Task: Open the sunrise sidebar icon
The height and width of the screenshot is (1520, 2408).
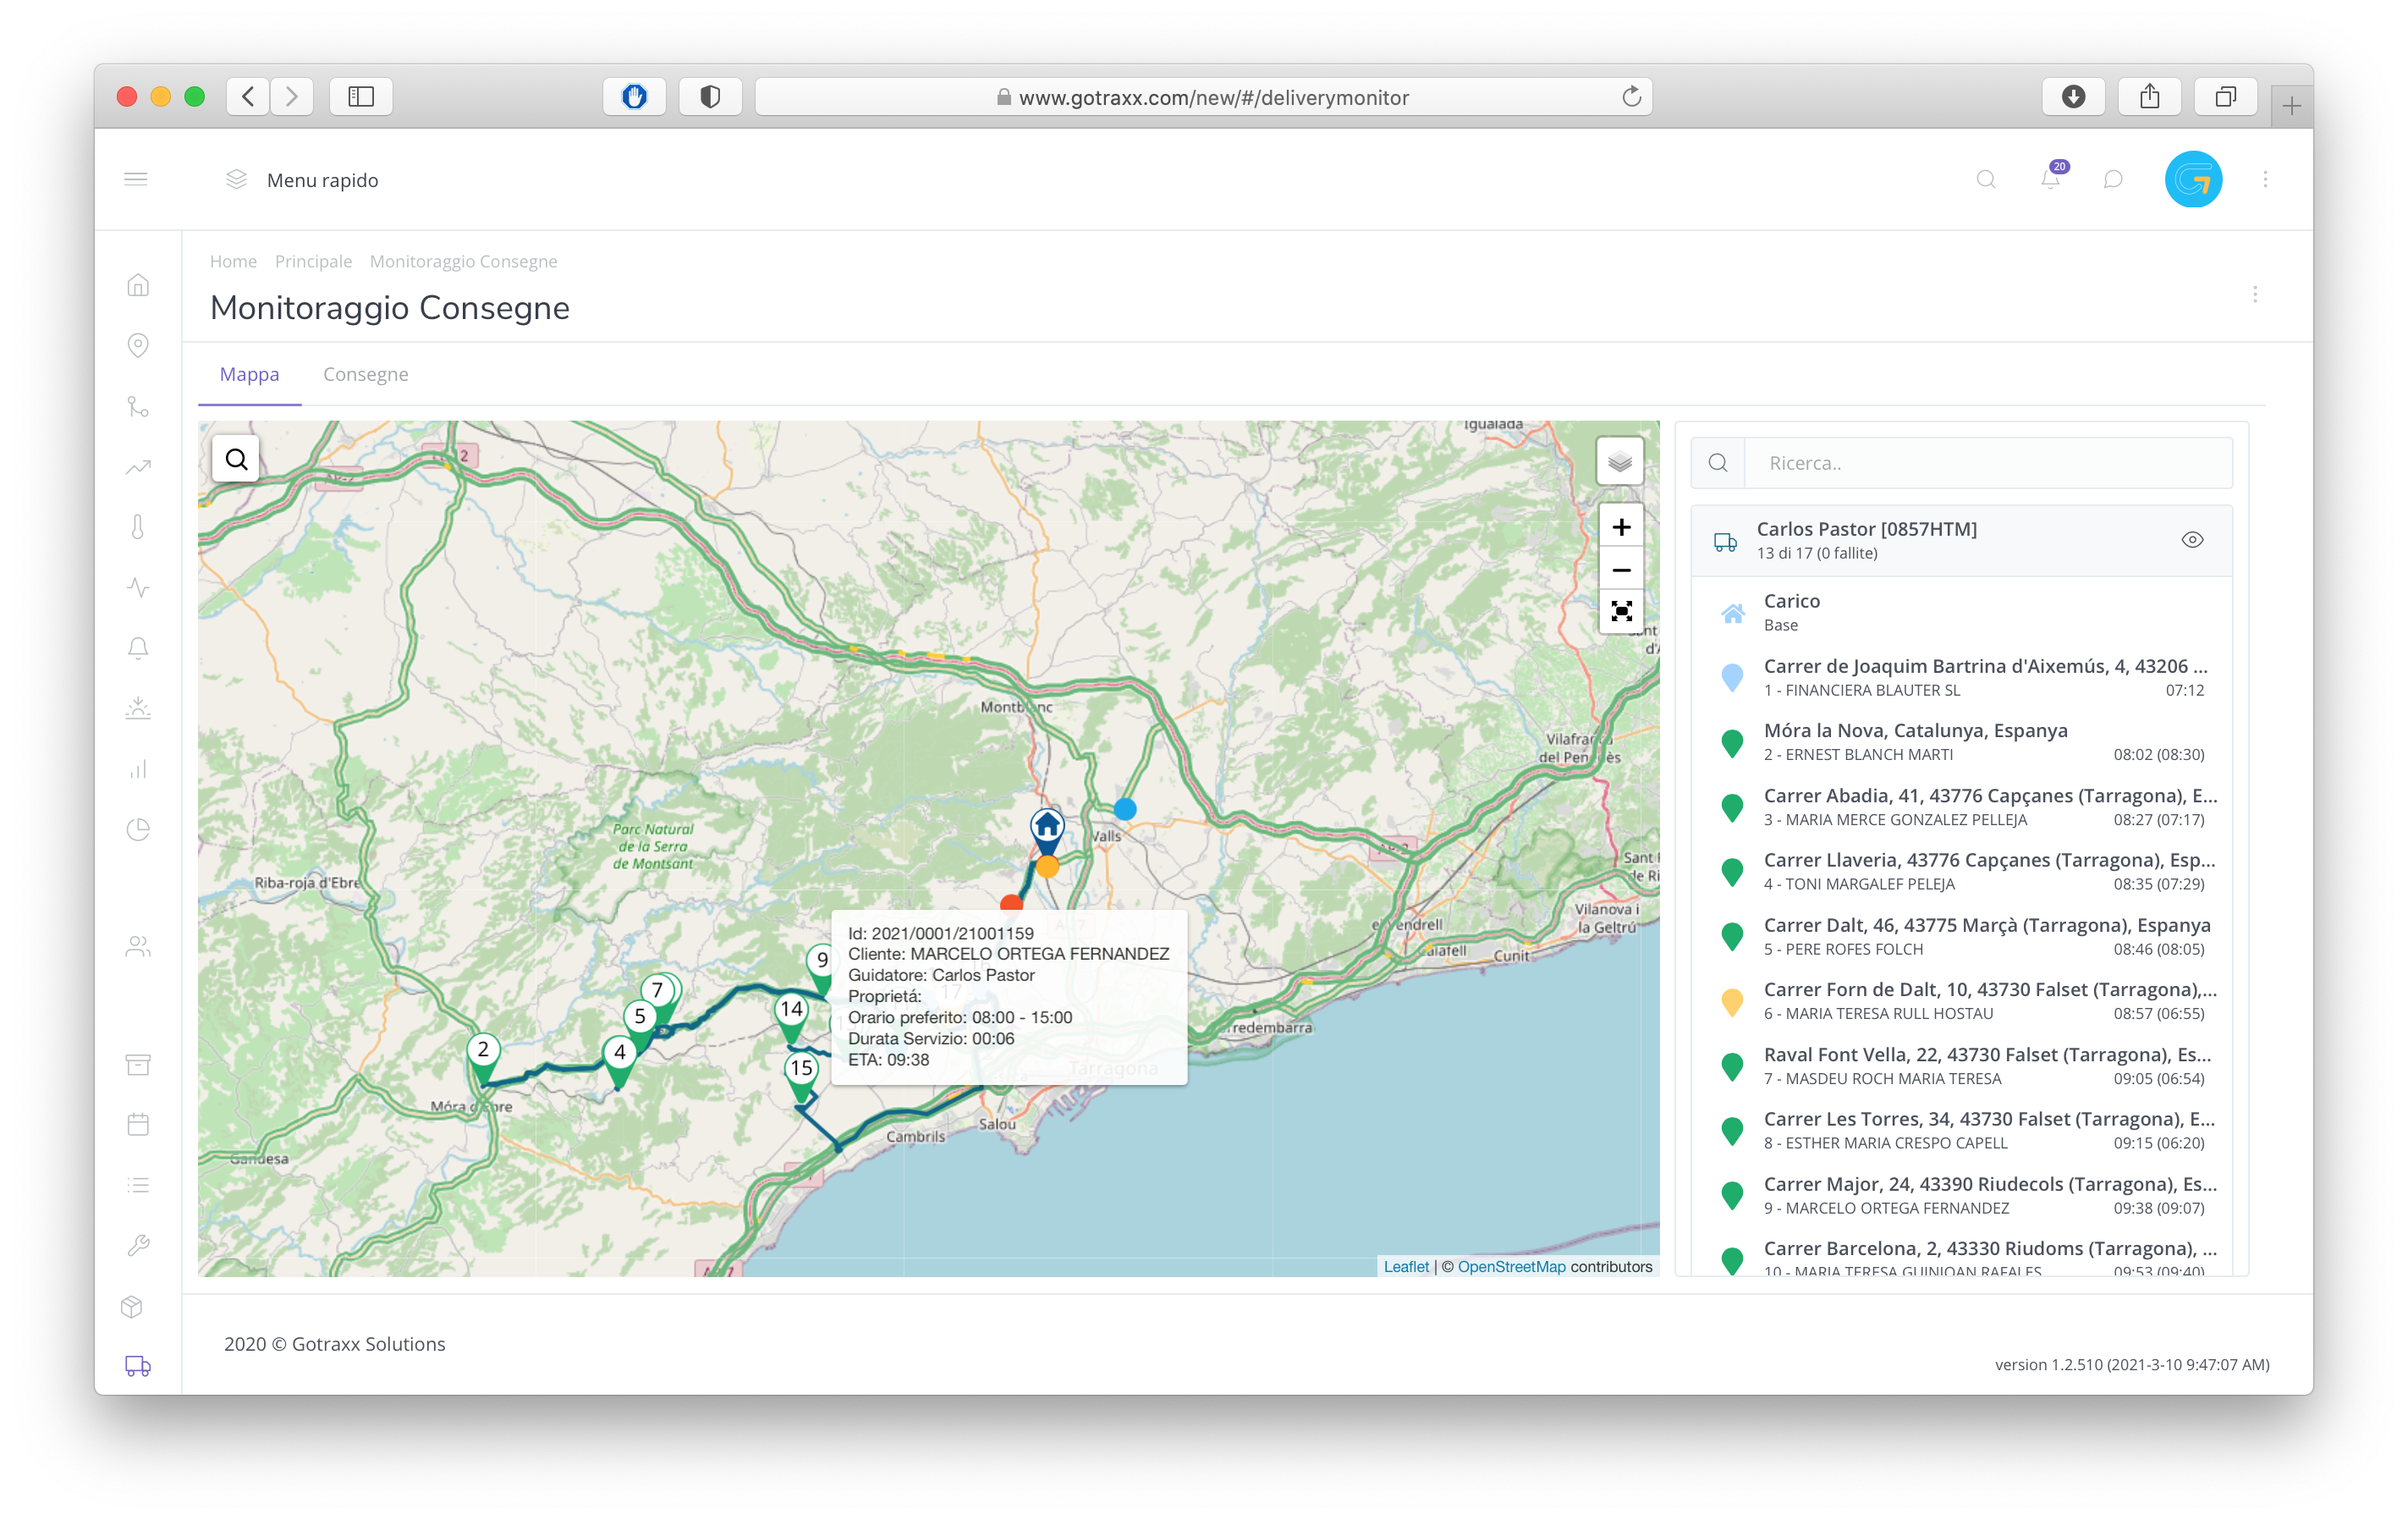Action: point(138,708)
